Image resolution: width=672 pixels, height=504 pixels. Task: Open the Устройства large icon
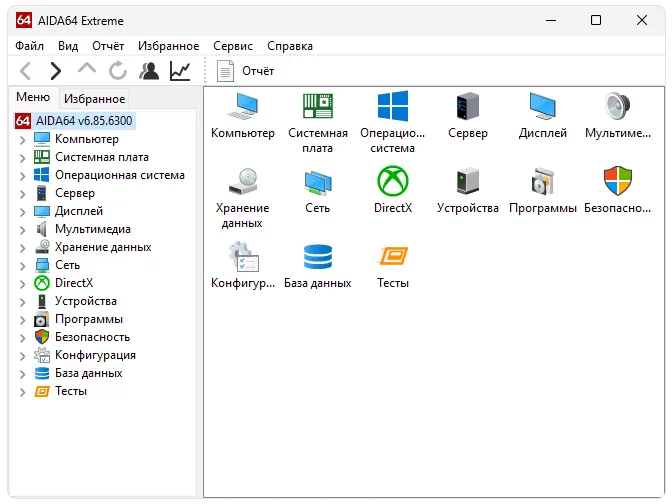pyautogui.click(x=468, y=181)
